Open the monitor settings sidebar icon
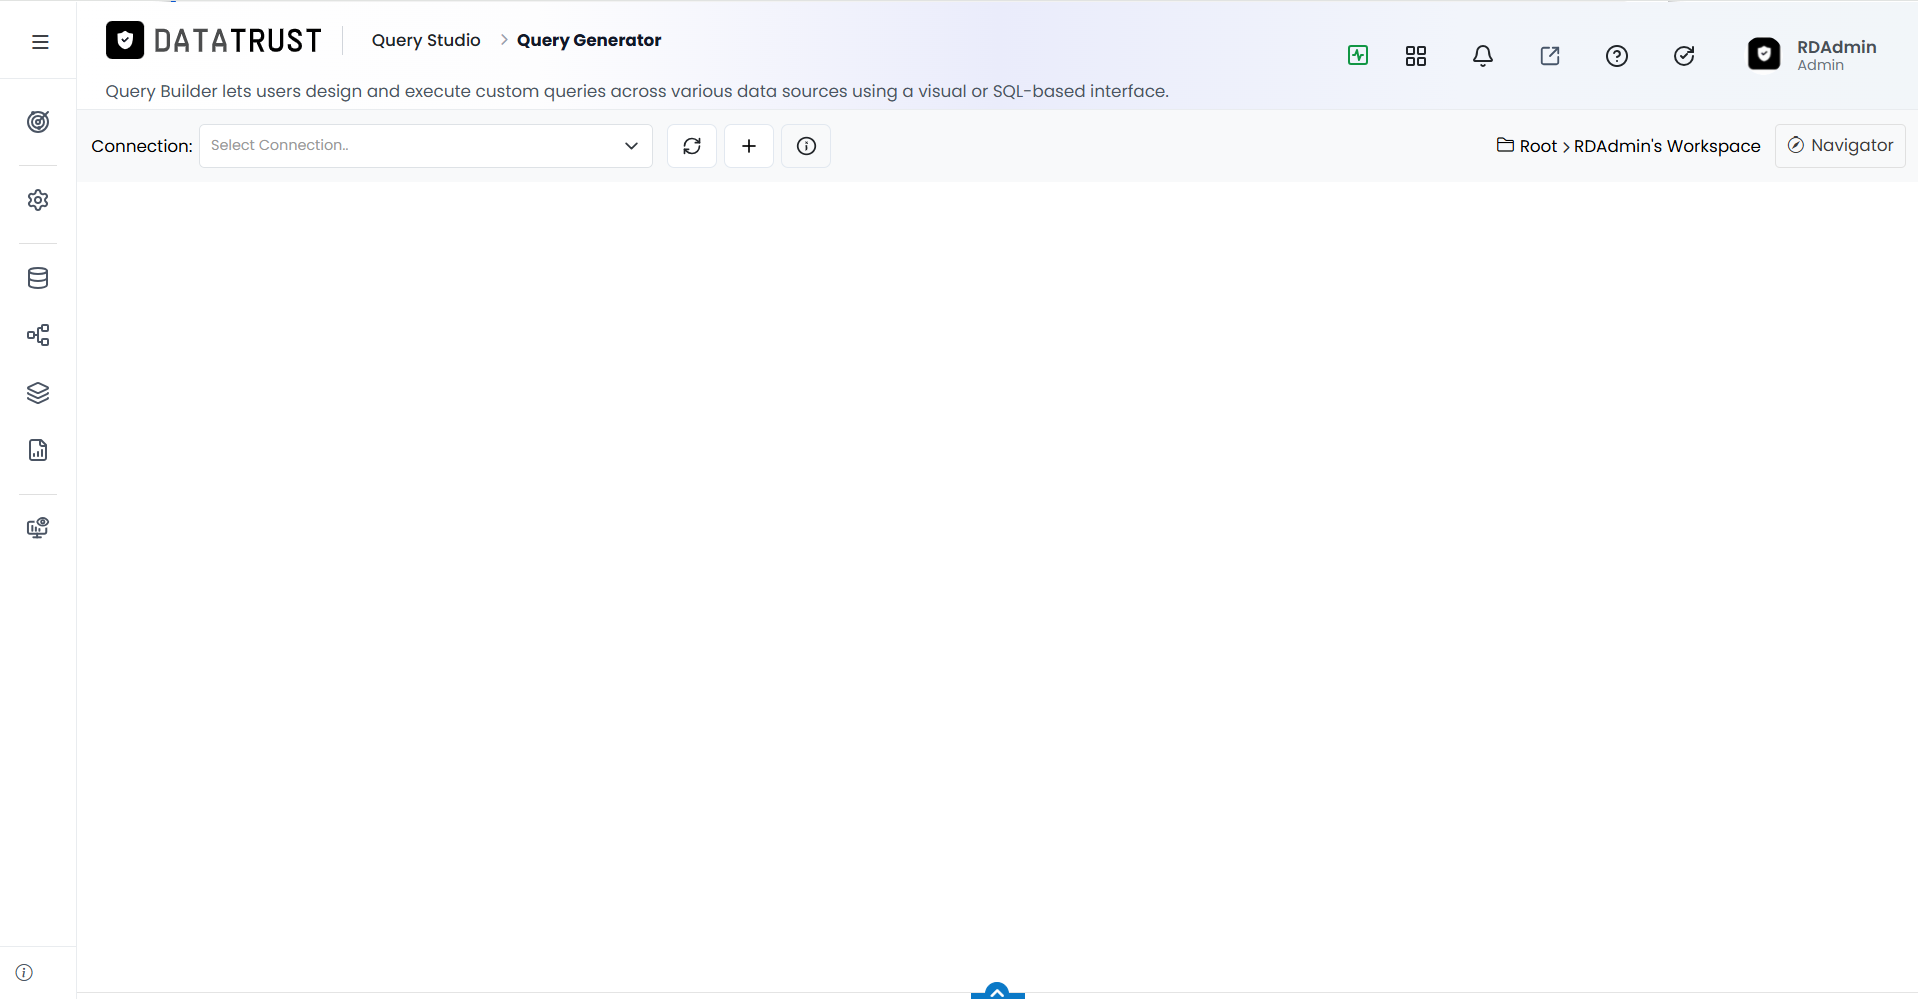The image size is (1918, 999). pyautogui.click(x=38, y=528)
